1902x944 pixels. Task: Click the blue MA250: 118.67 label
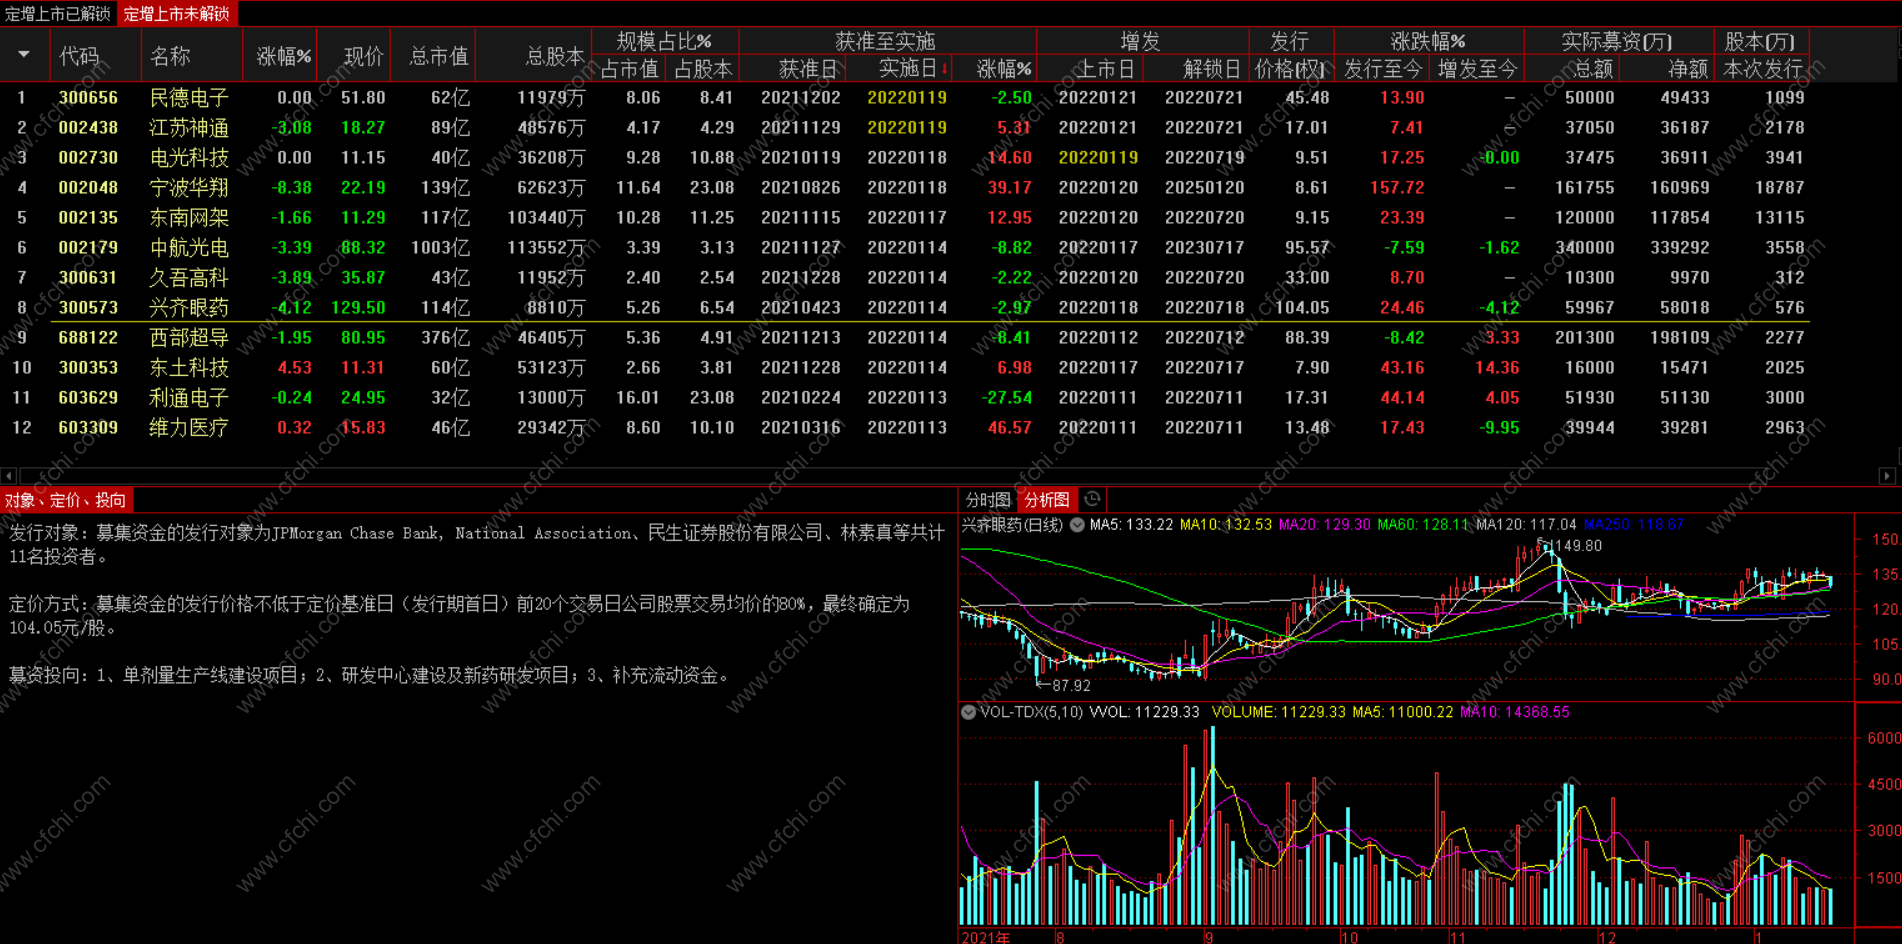pyautogui.click(x=1634, y=524)
